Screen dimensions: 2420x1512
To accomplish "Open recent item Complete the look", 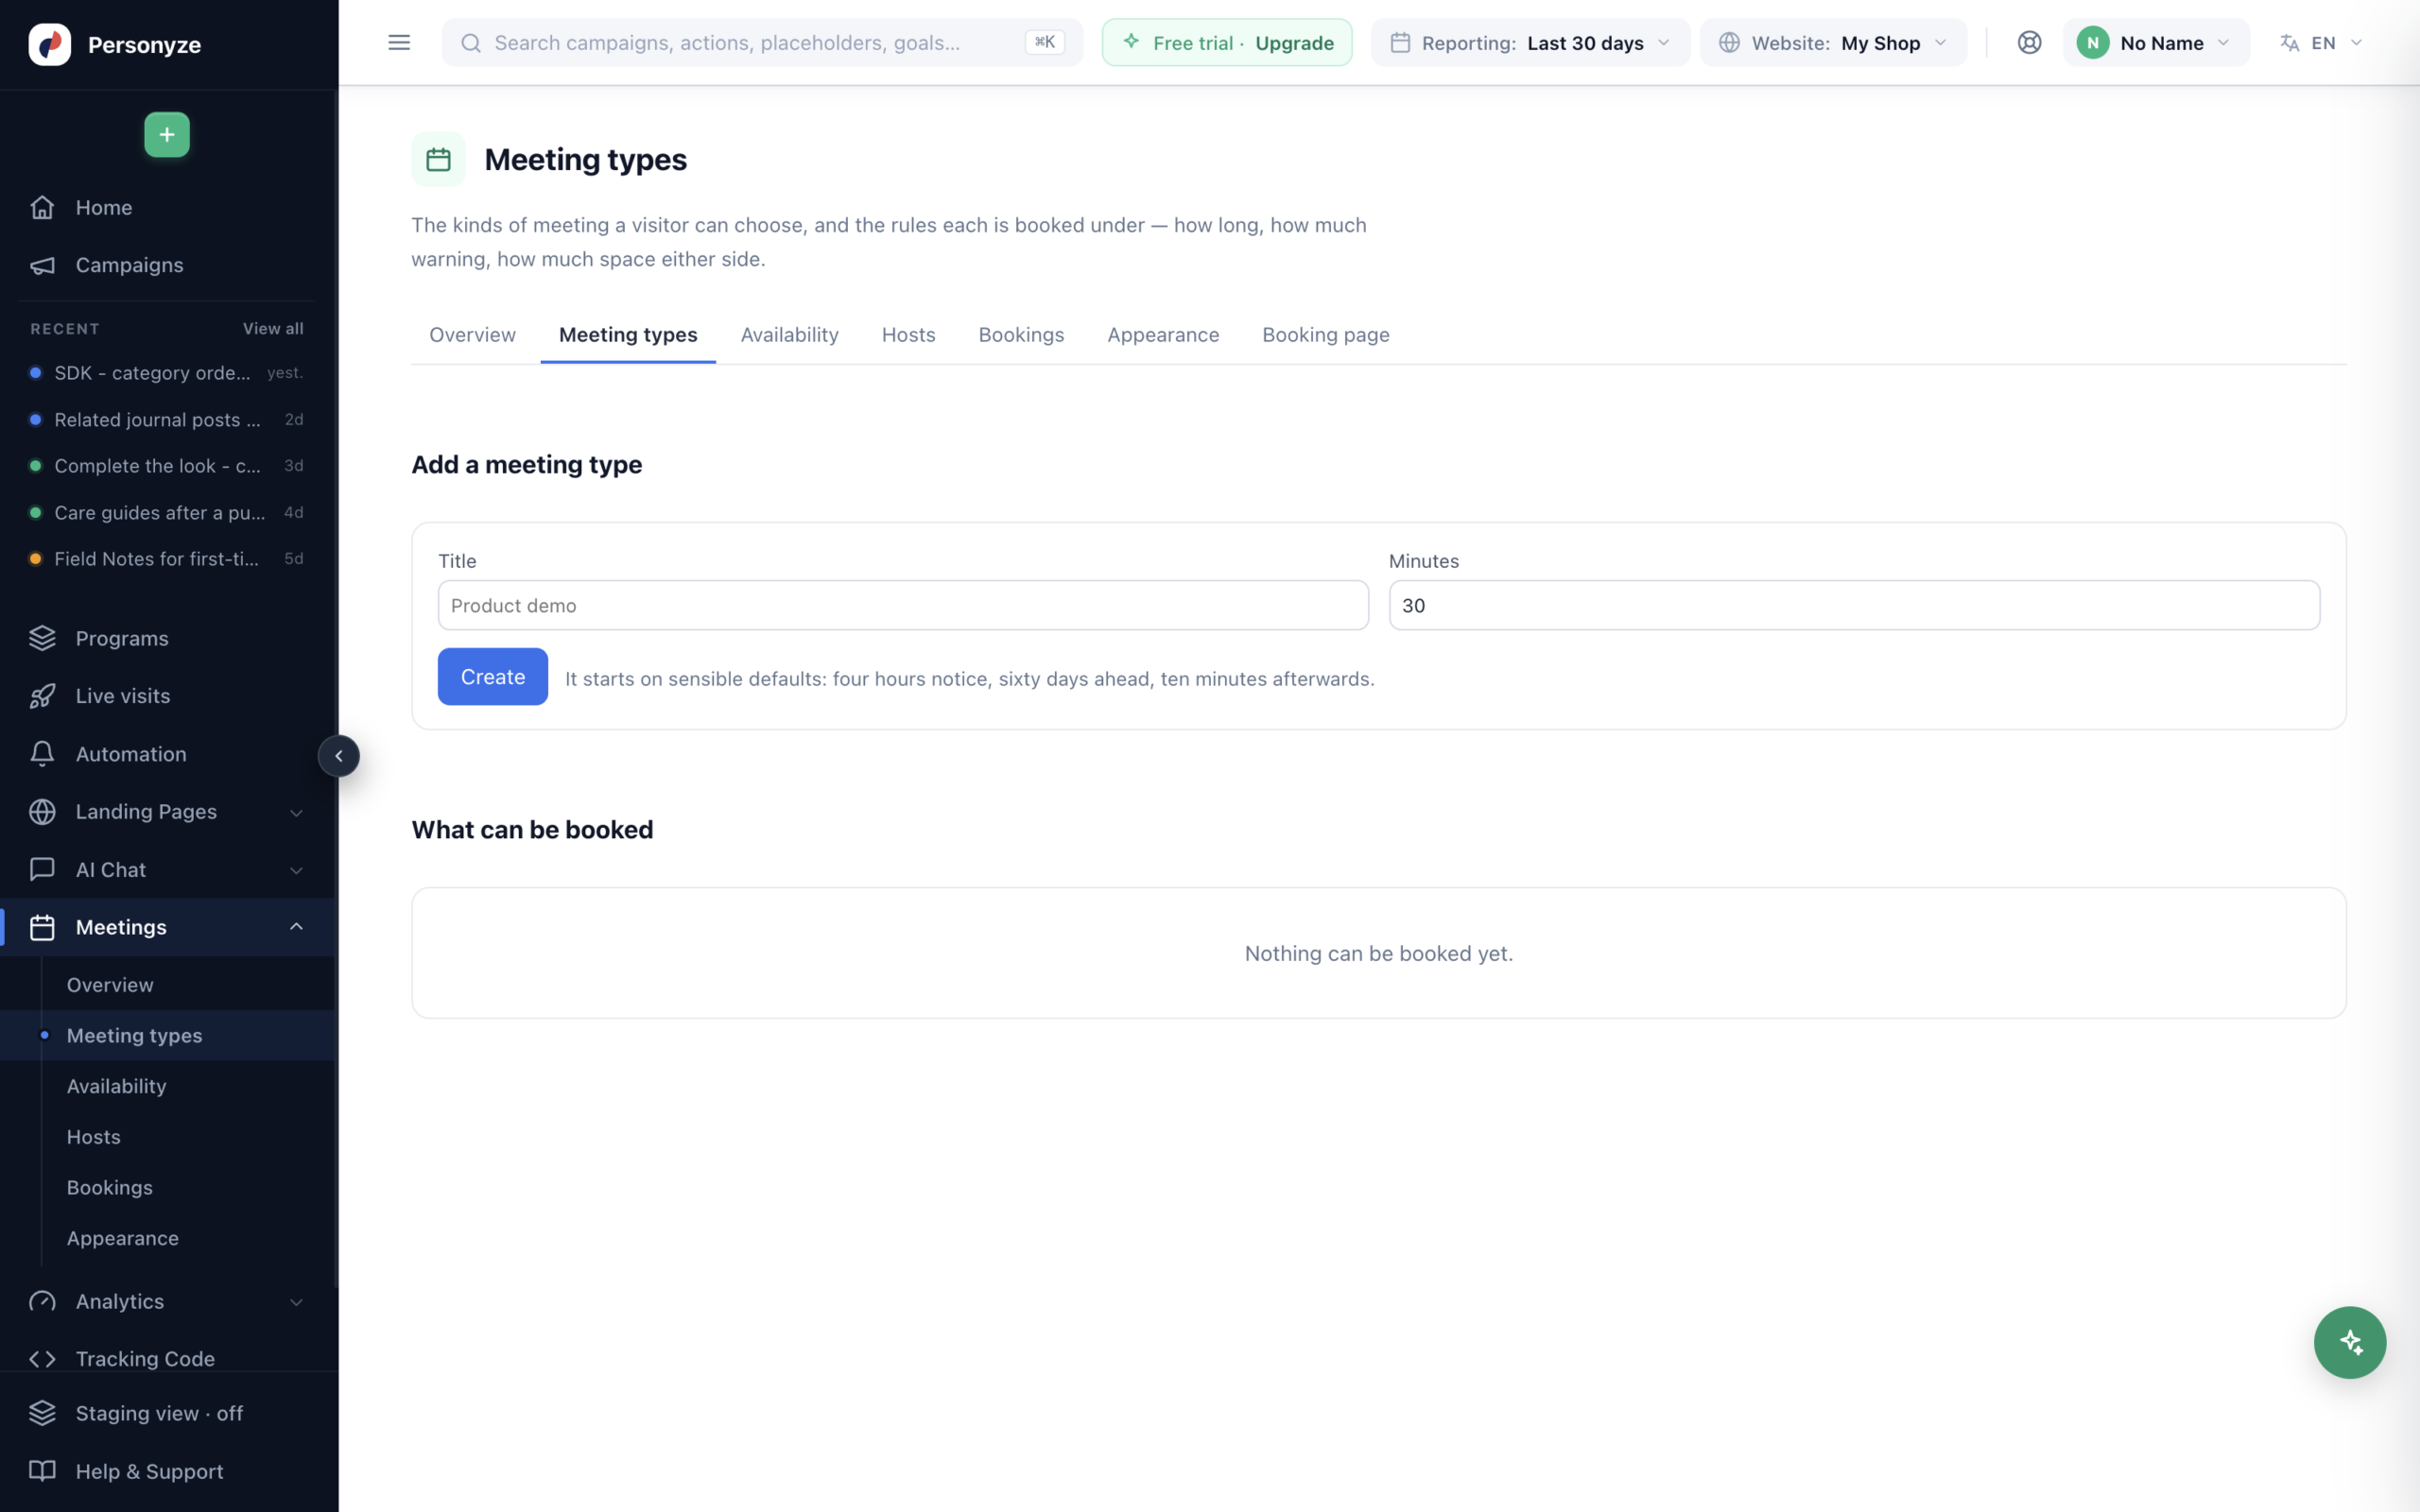I will 167,466.
